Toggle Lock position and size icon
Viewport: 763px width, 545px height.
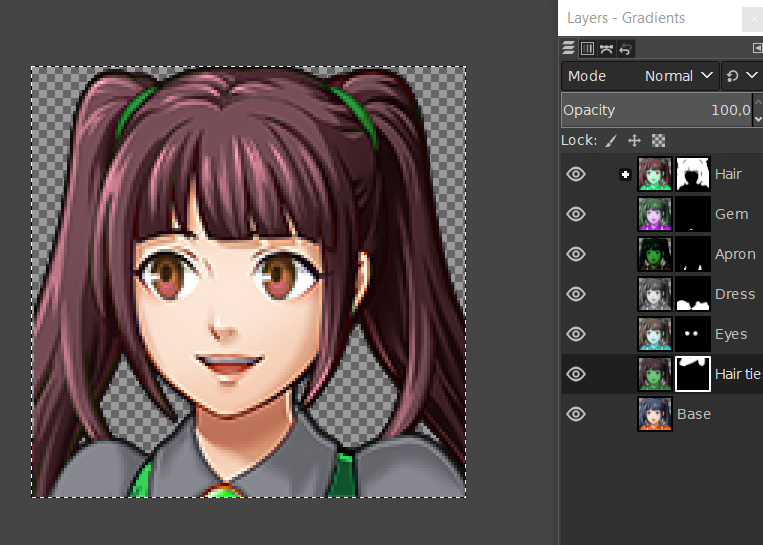click(x=634, y=141)
